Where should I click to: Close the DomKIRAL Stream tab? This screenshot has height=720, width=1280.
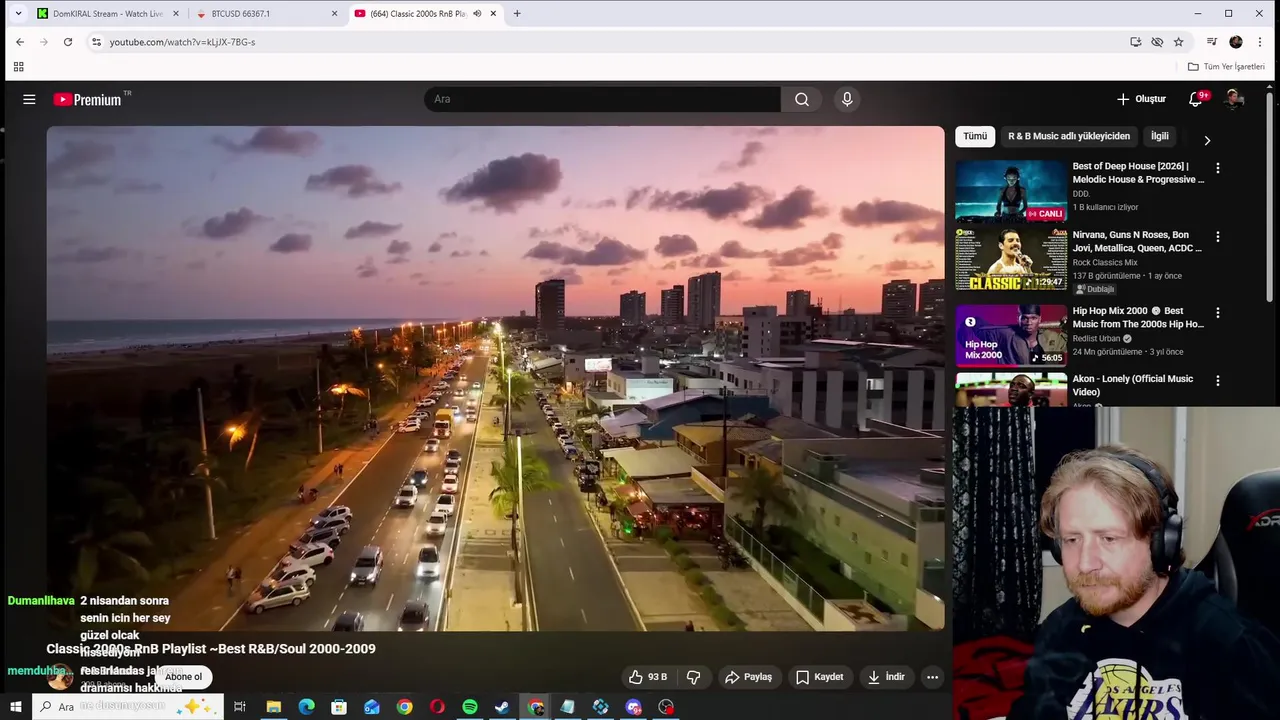176,14
